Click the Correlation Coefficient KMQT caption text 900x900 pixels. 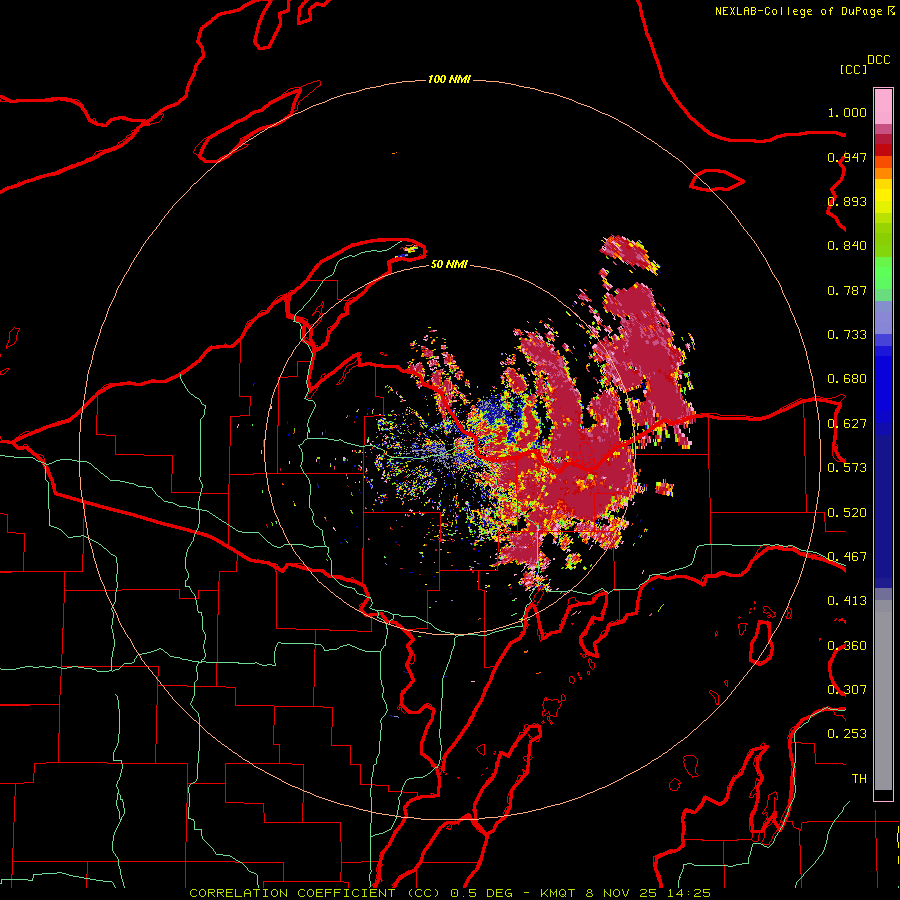(449, 893)
